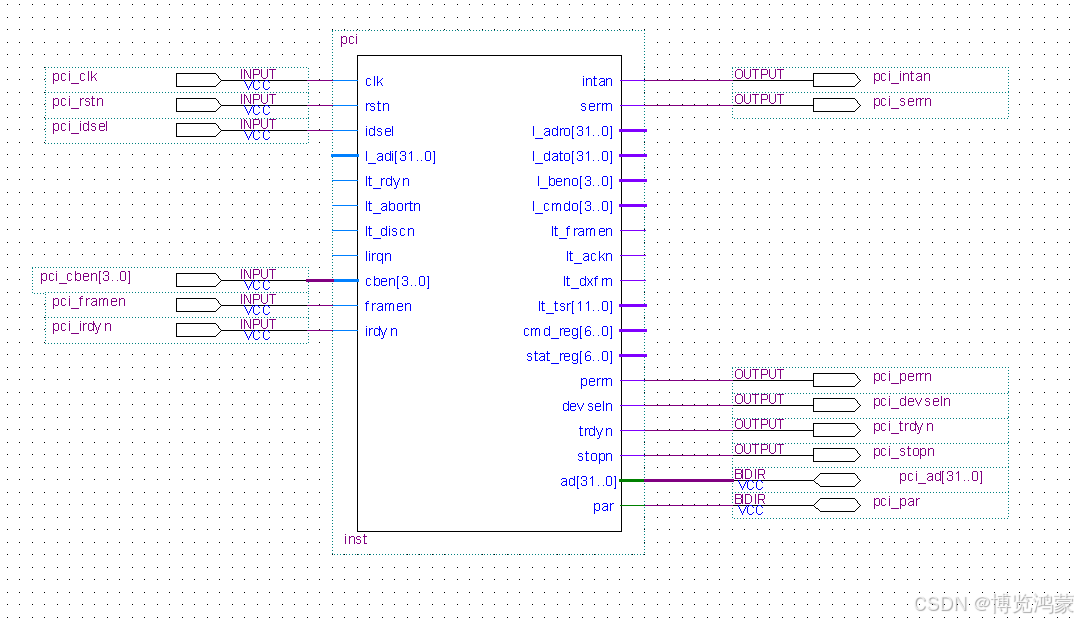
Task: Click the pci_trdyn pin name label
Action: coord(903,426)
